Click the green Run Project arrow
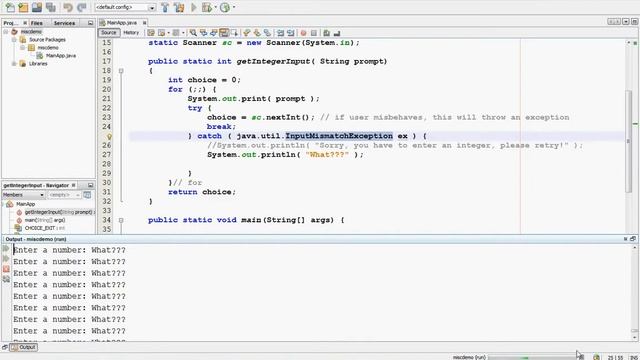640x360 pixels. click(194, 7)
